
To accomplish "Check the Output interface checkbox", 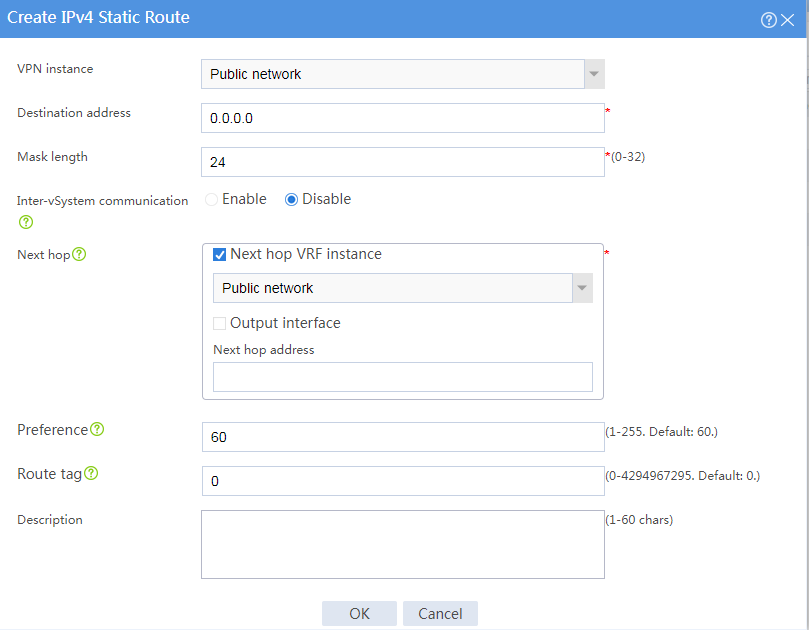I will point(219,323).
